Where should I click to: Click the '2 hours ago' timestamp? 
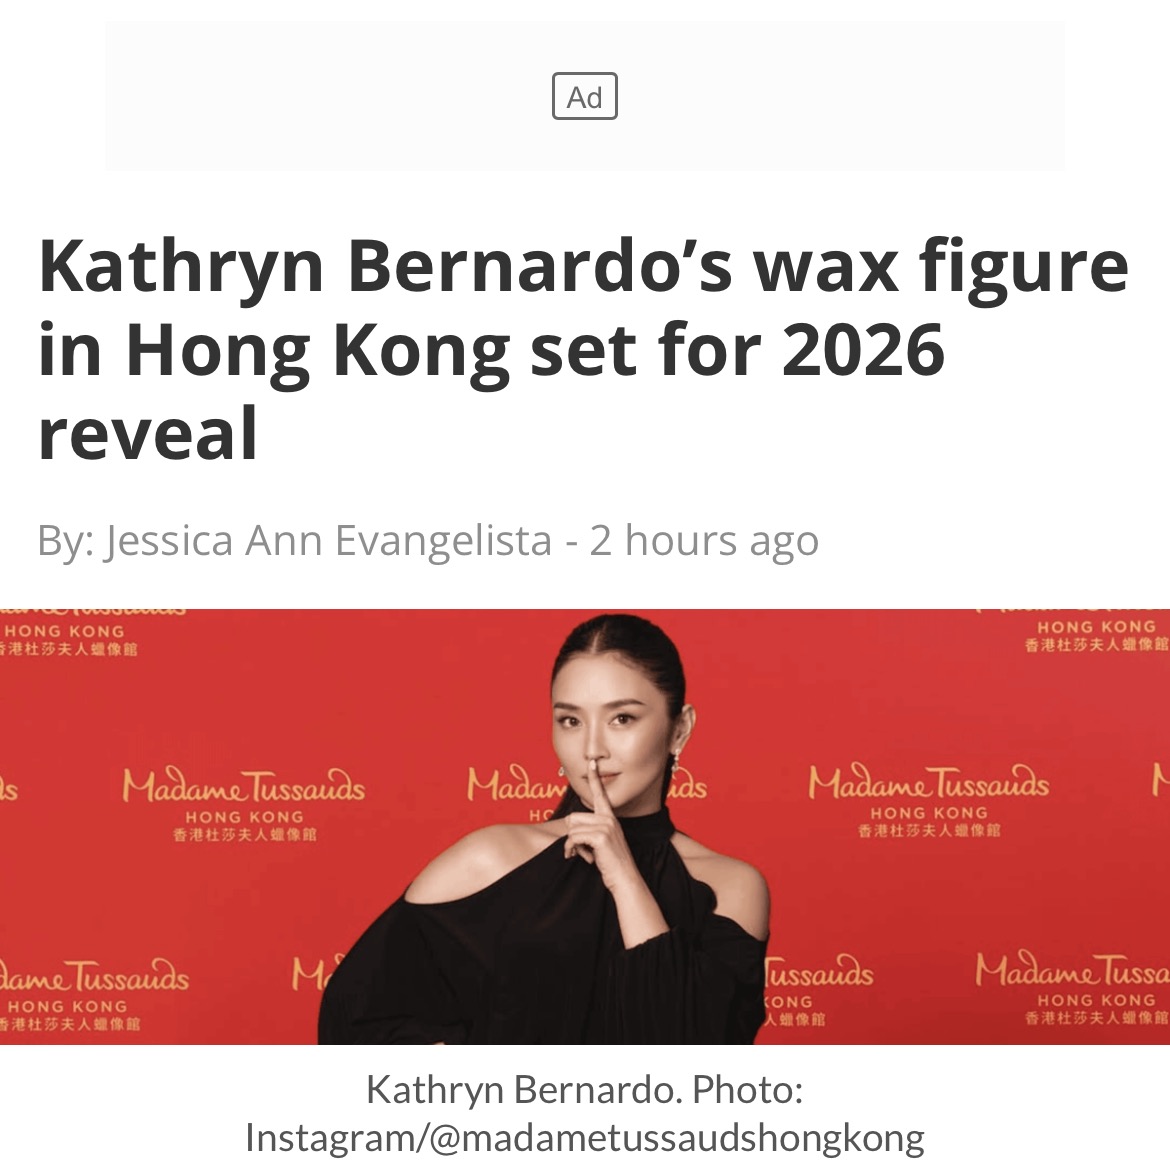point(704,539)
